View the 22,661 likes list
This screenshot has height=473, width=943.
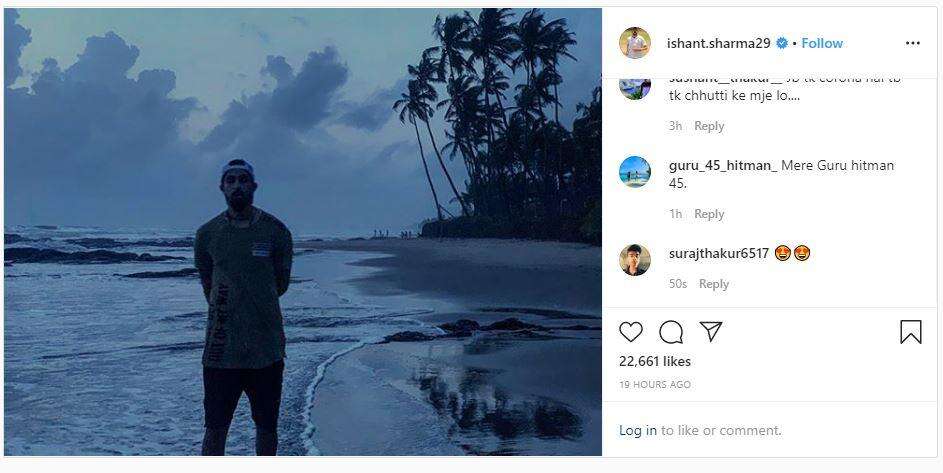click(x=655, y=361)
